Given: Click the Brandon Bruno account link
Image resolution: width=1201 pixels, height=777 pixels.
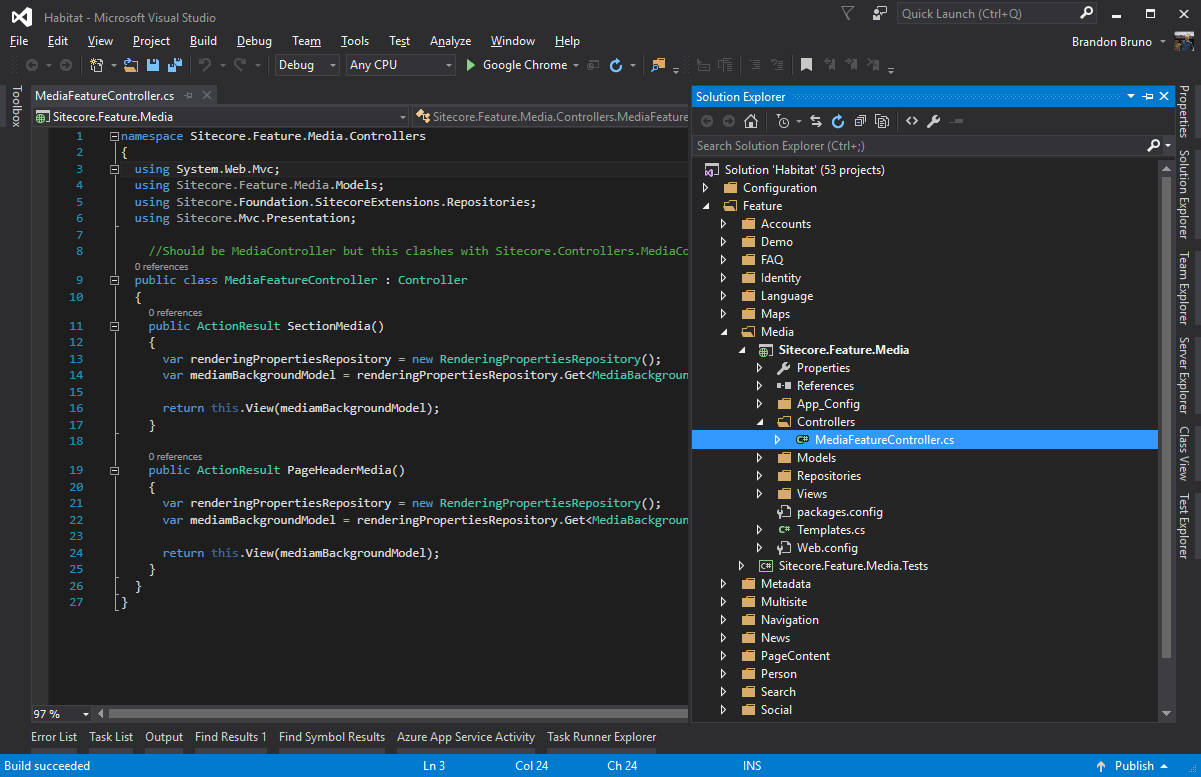Looking at the screenshot, I should click(x=1110, y=41).
